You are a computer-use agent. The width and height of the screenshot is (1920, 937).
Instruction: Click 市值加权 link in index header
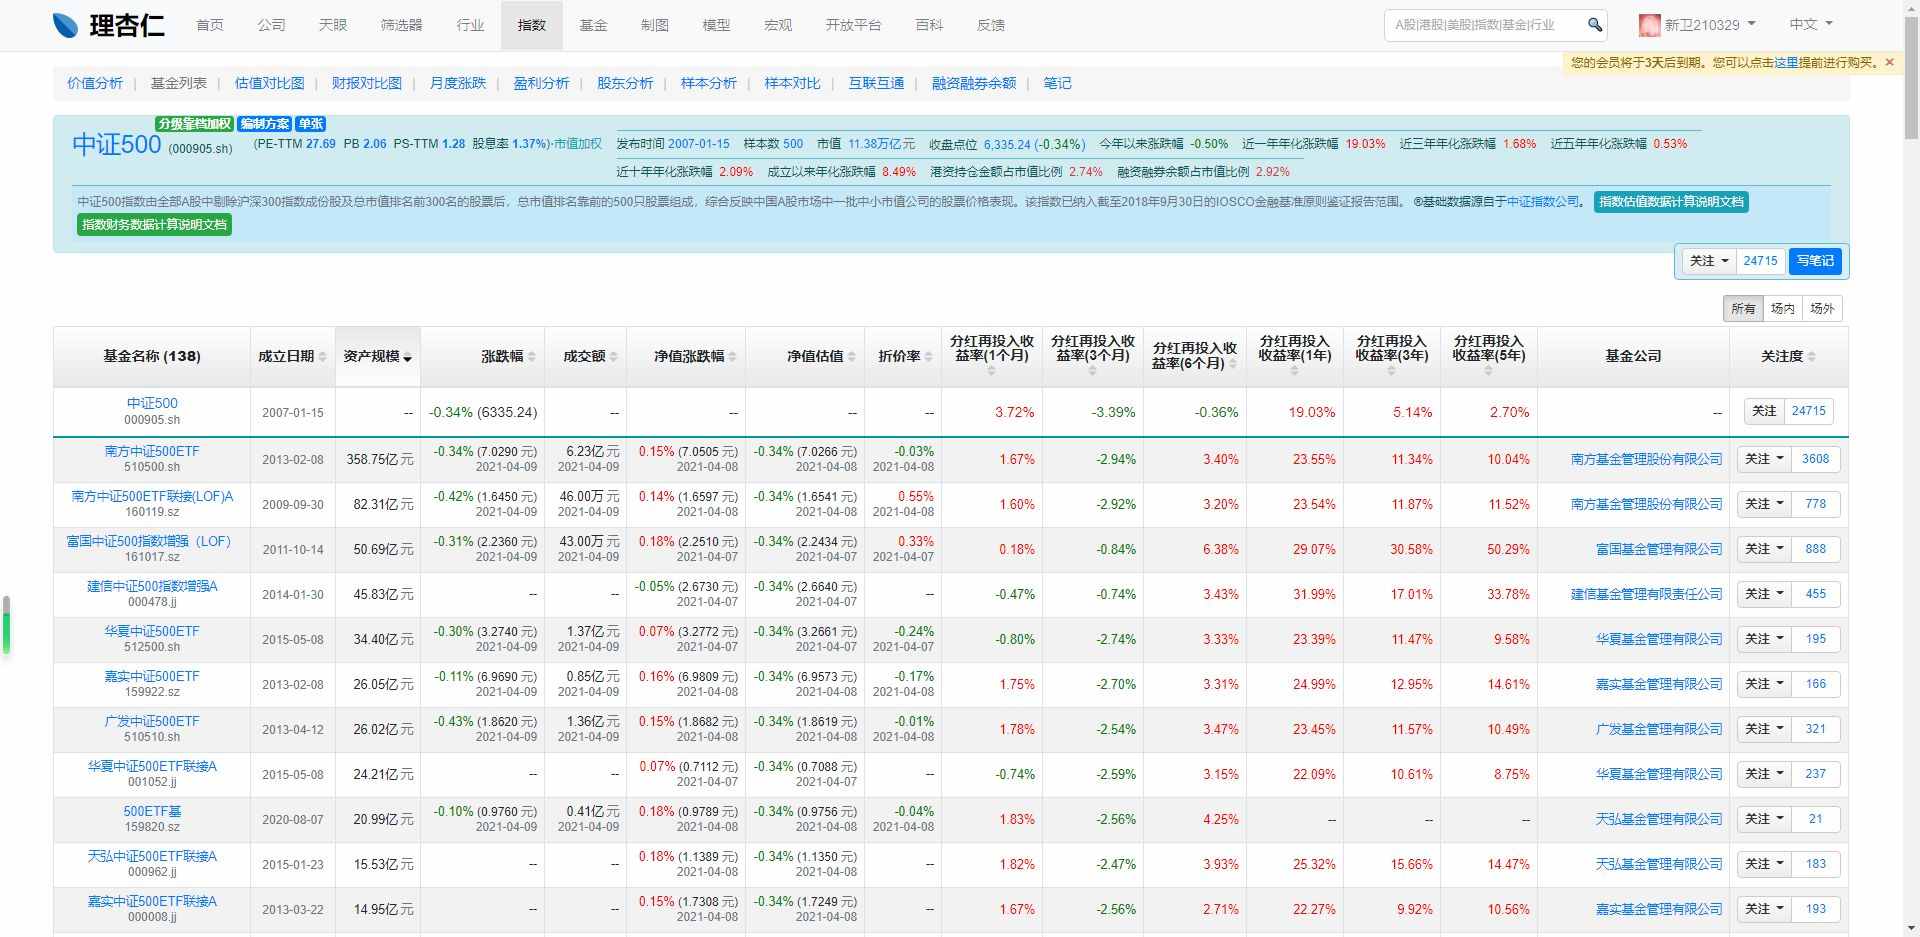(578, 144)
